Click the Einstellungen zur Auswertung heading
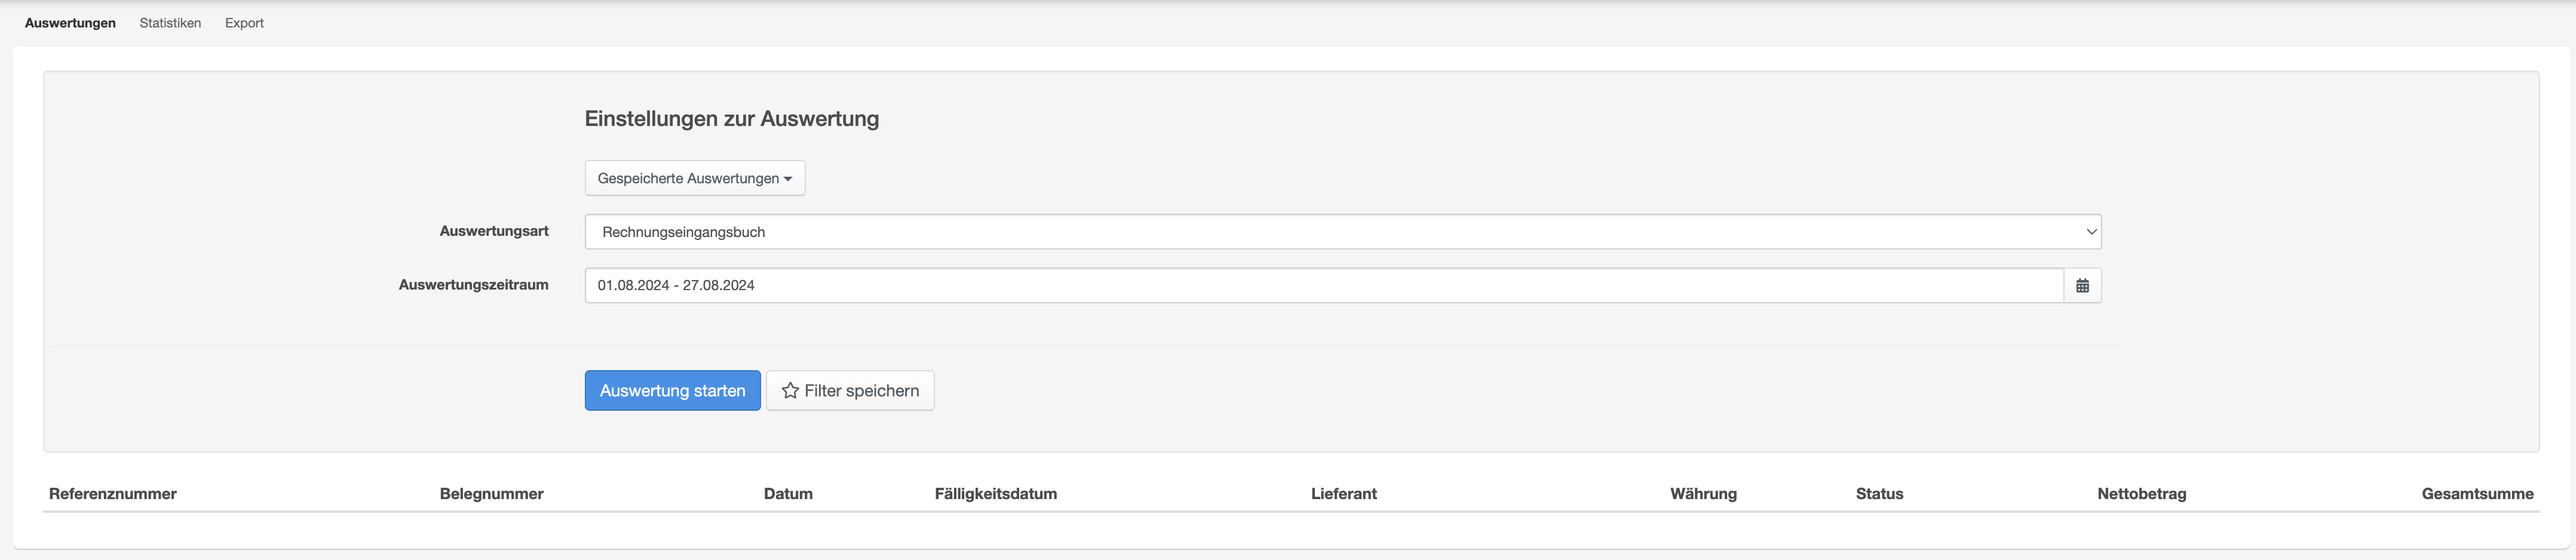2576x560 pixels. (x=731, y=119)
